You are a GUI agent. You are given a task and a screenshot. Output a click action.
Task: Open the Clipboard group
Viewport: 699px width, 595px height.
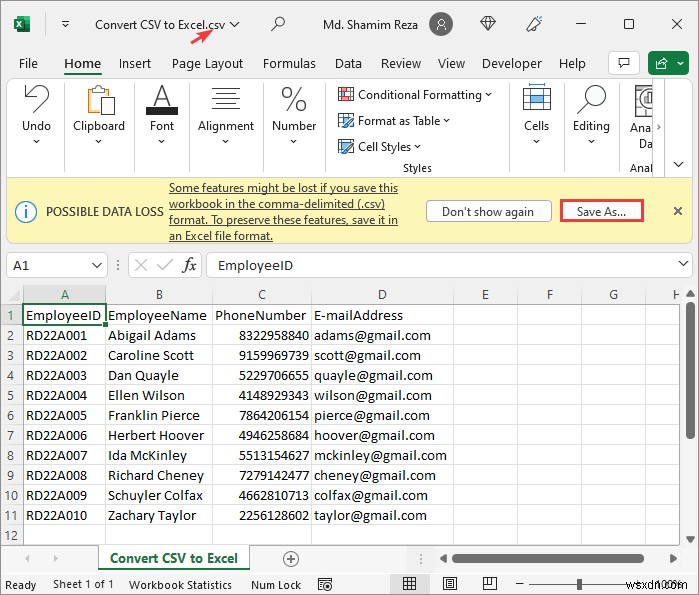(99, 115)
